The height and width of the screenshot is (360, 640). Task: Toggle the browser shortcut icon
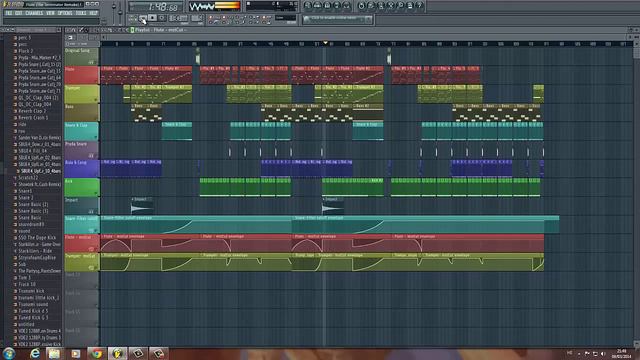pos(337,5)
